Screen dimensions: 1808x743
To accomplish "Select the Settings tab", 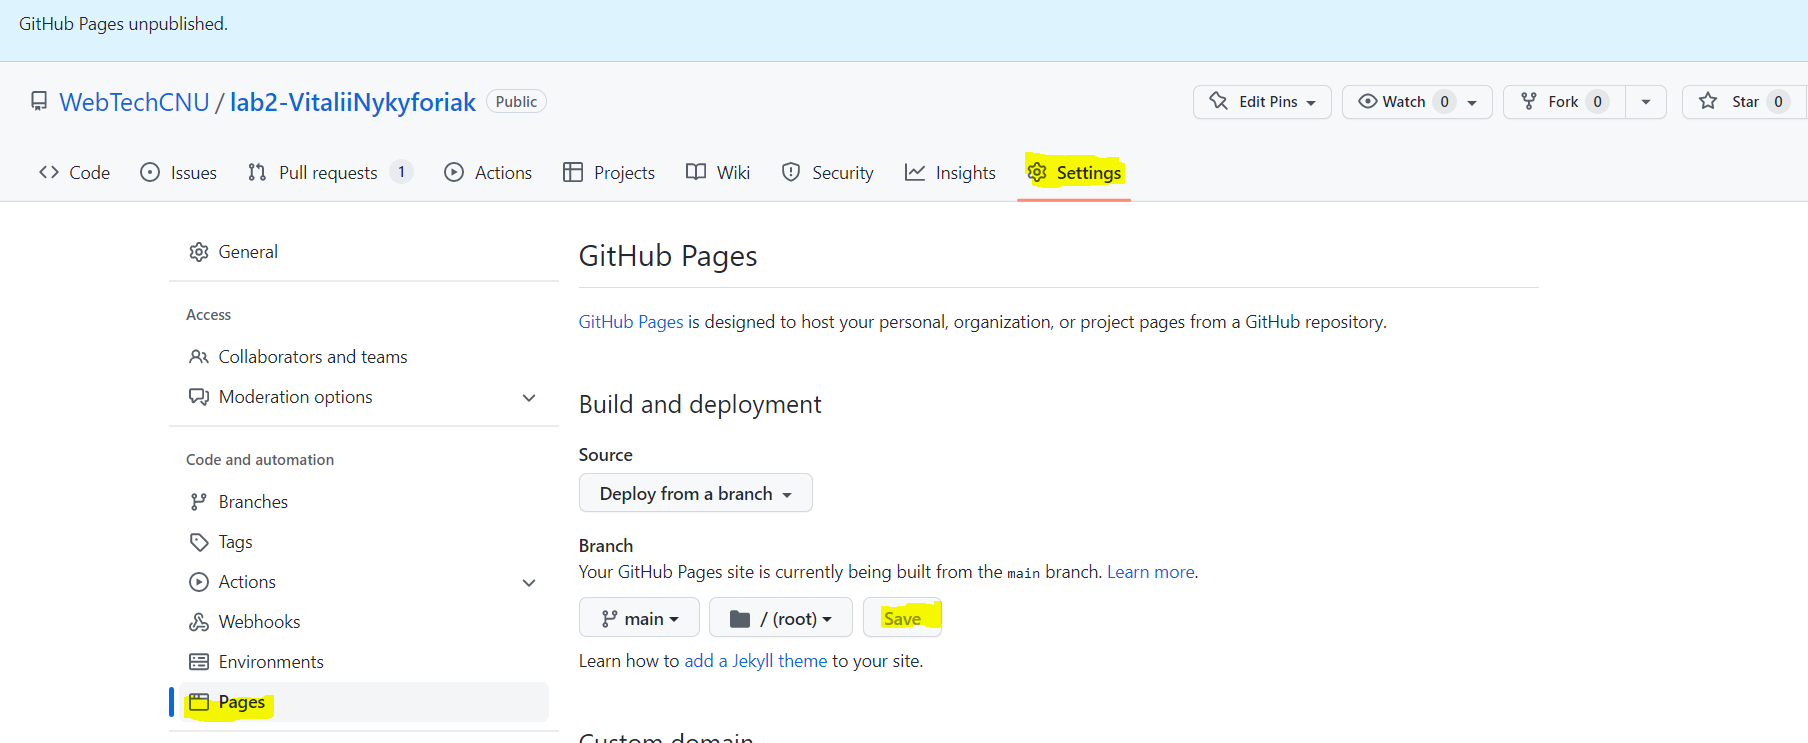I will [1075, 173].
